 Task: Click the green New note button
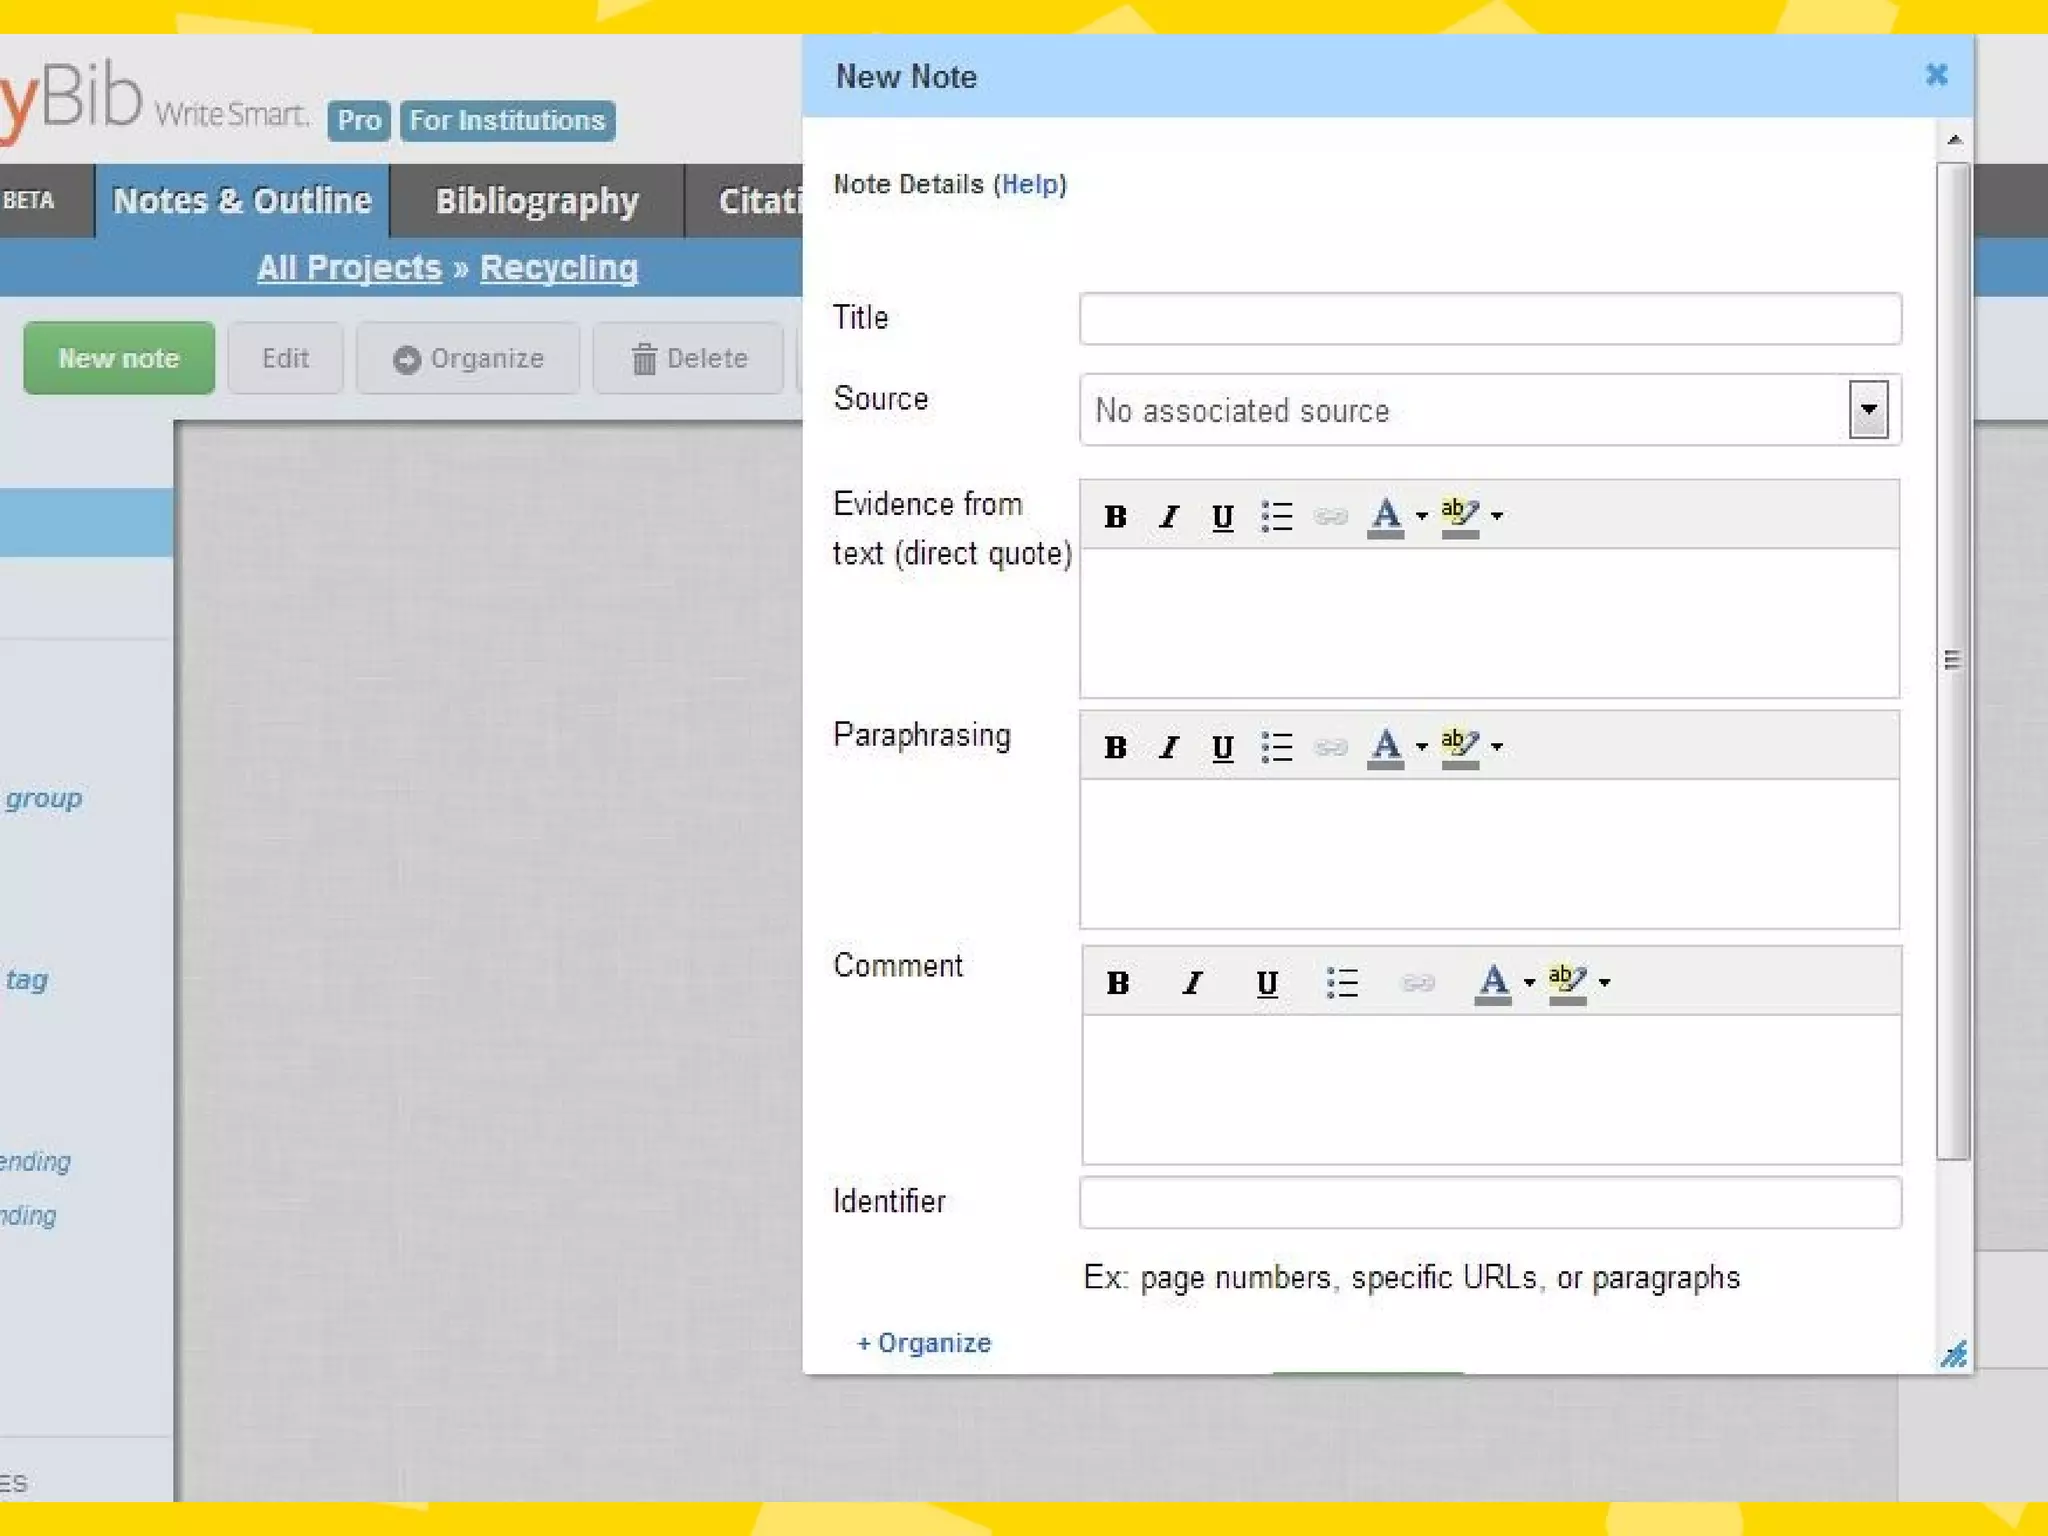click(119, 358)
